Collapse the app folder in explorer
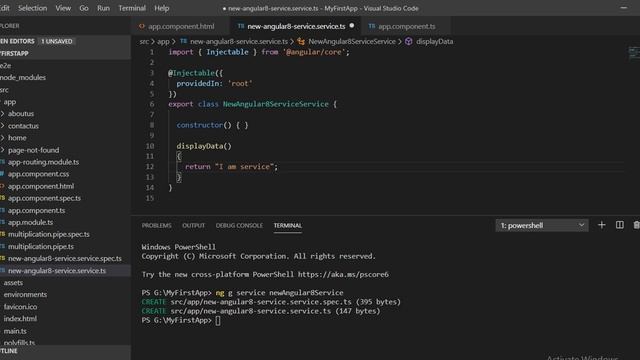The height and width of the screenshot is (360, 640). [x=10, y=102]
